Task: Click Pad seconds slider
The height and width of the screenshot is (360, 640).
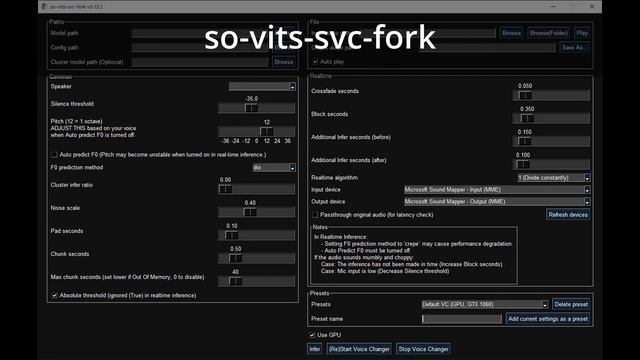Action: click(256, 235)
